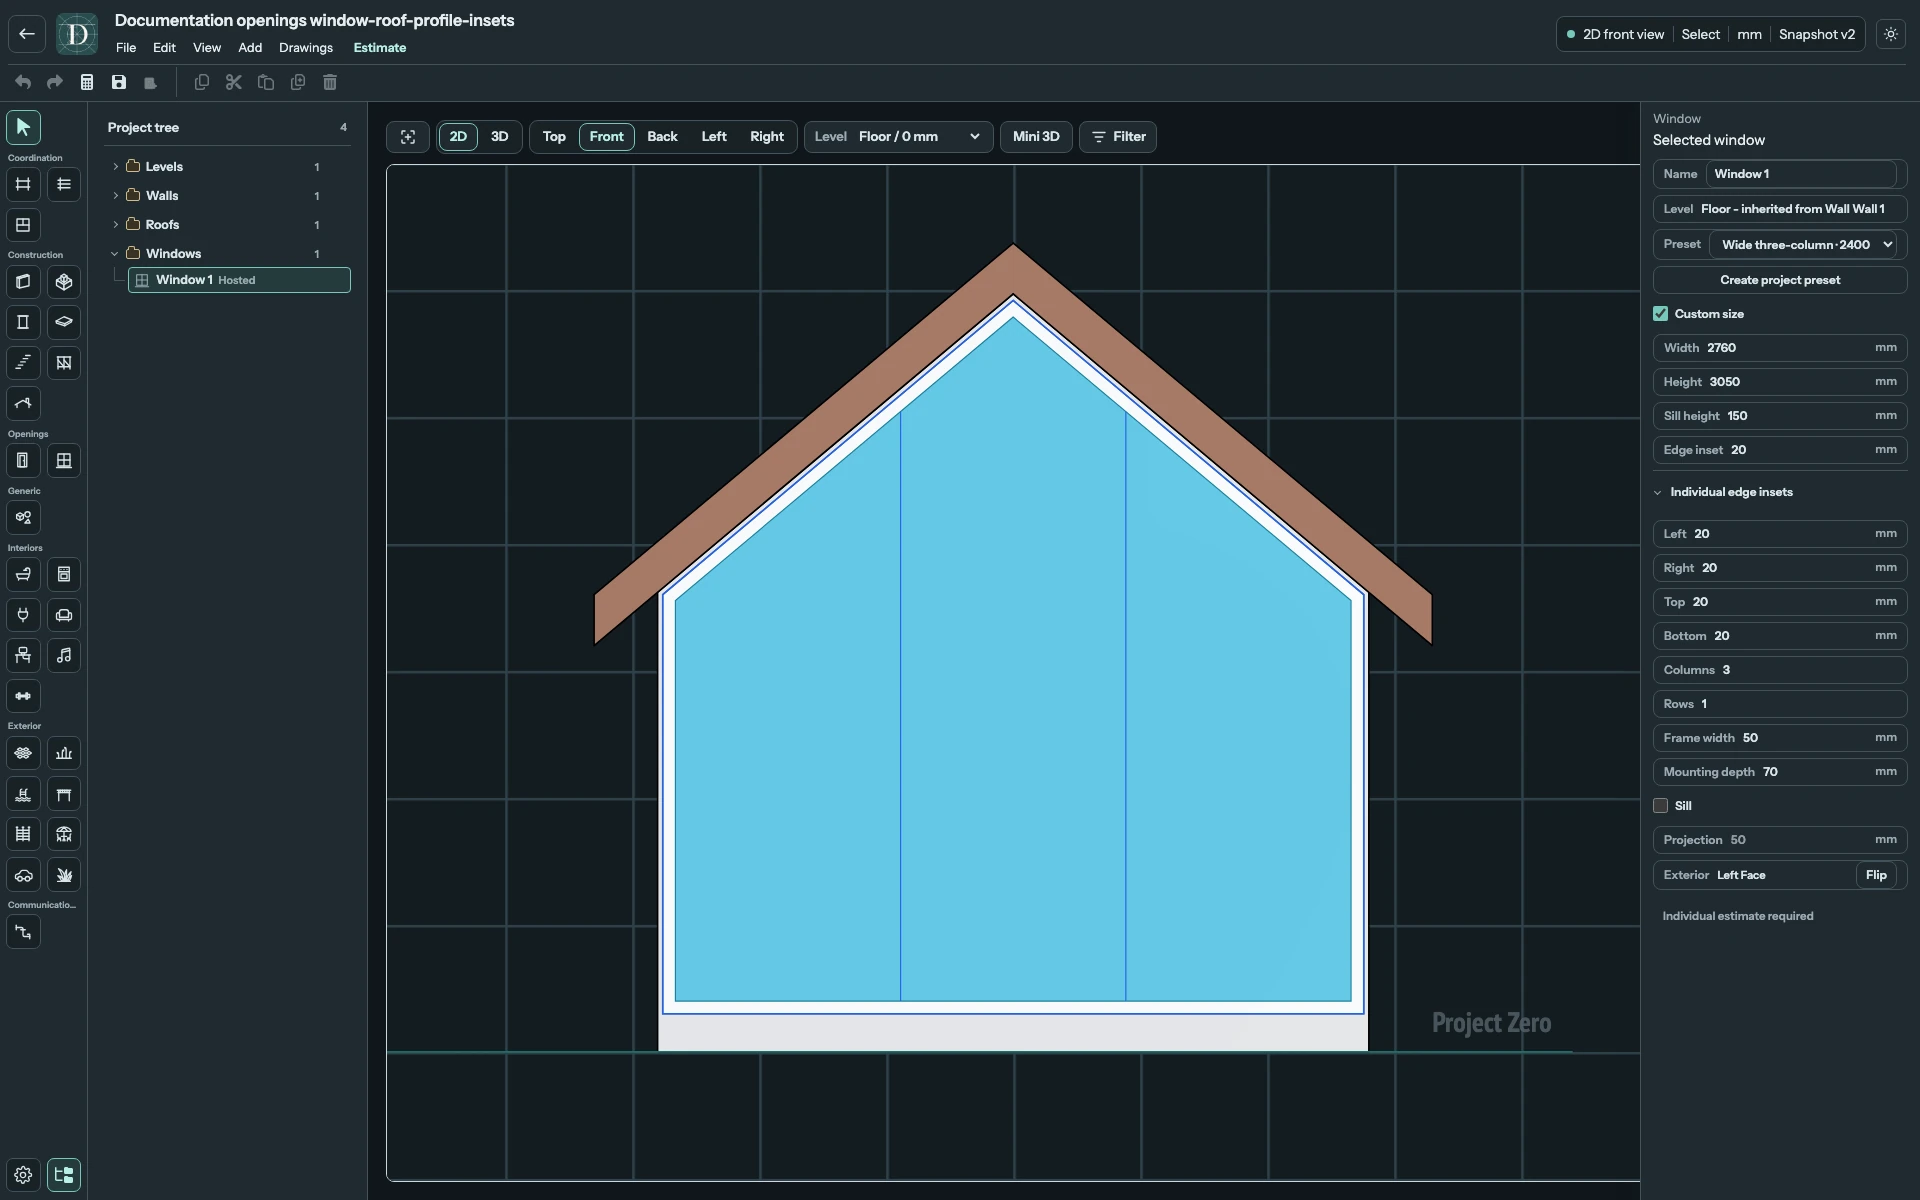Viewport: 1920px width, 1200px height.
Task: Open the Level Floor / 0 mm dropdown
Action: (899, 137)
